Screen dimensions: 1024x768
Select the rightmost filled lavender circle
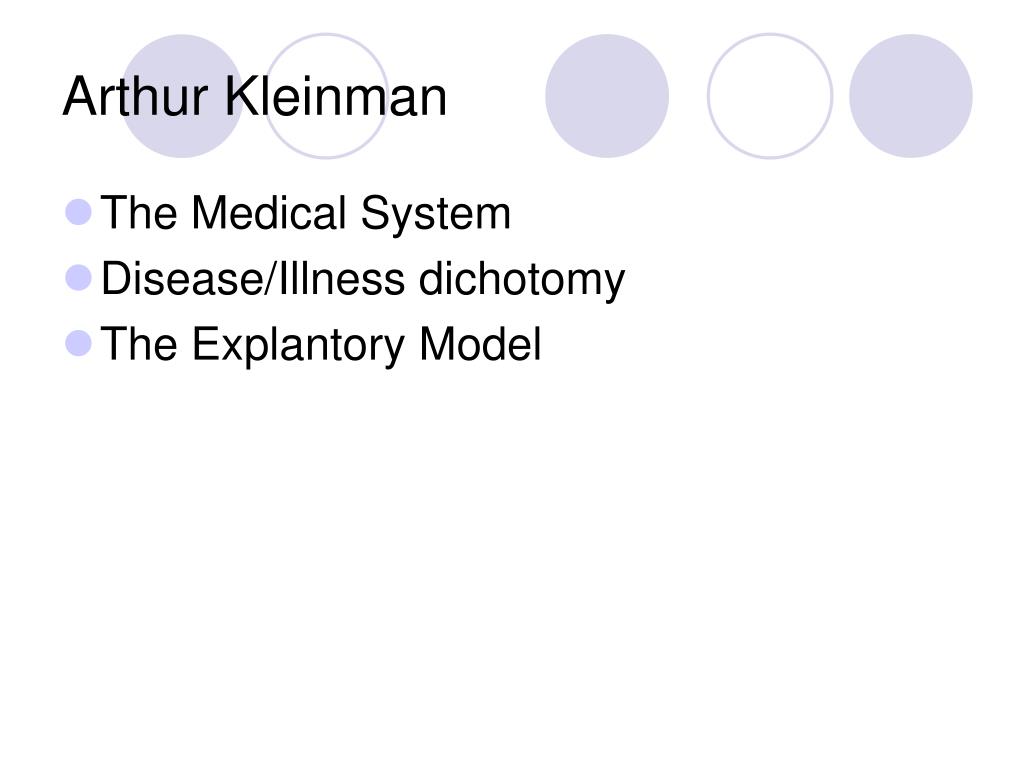(910, 96)
